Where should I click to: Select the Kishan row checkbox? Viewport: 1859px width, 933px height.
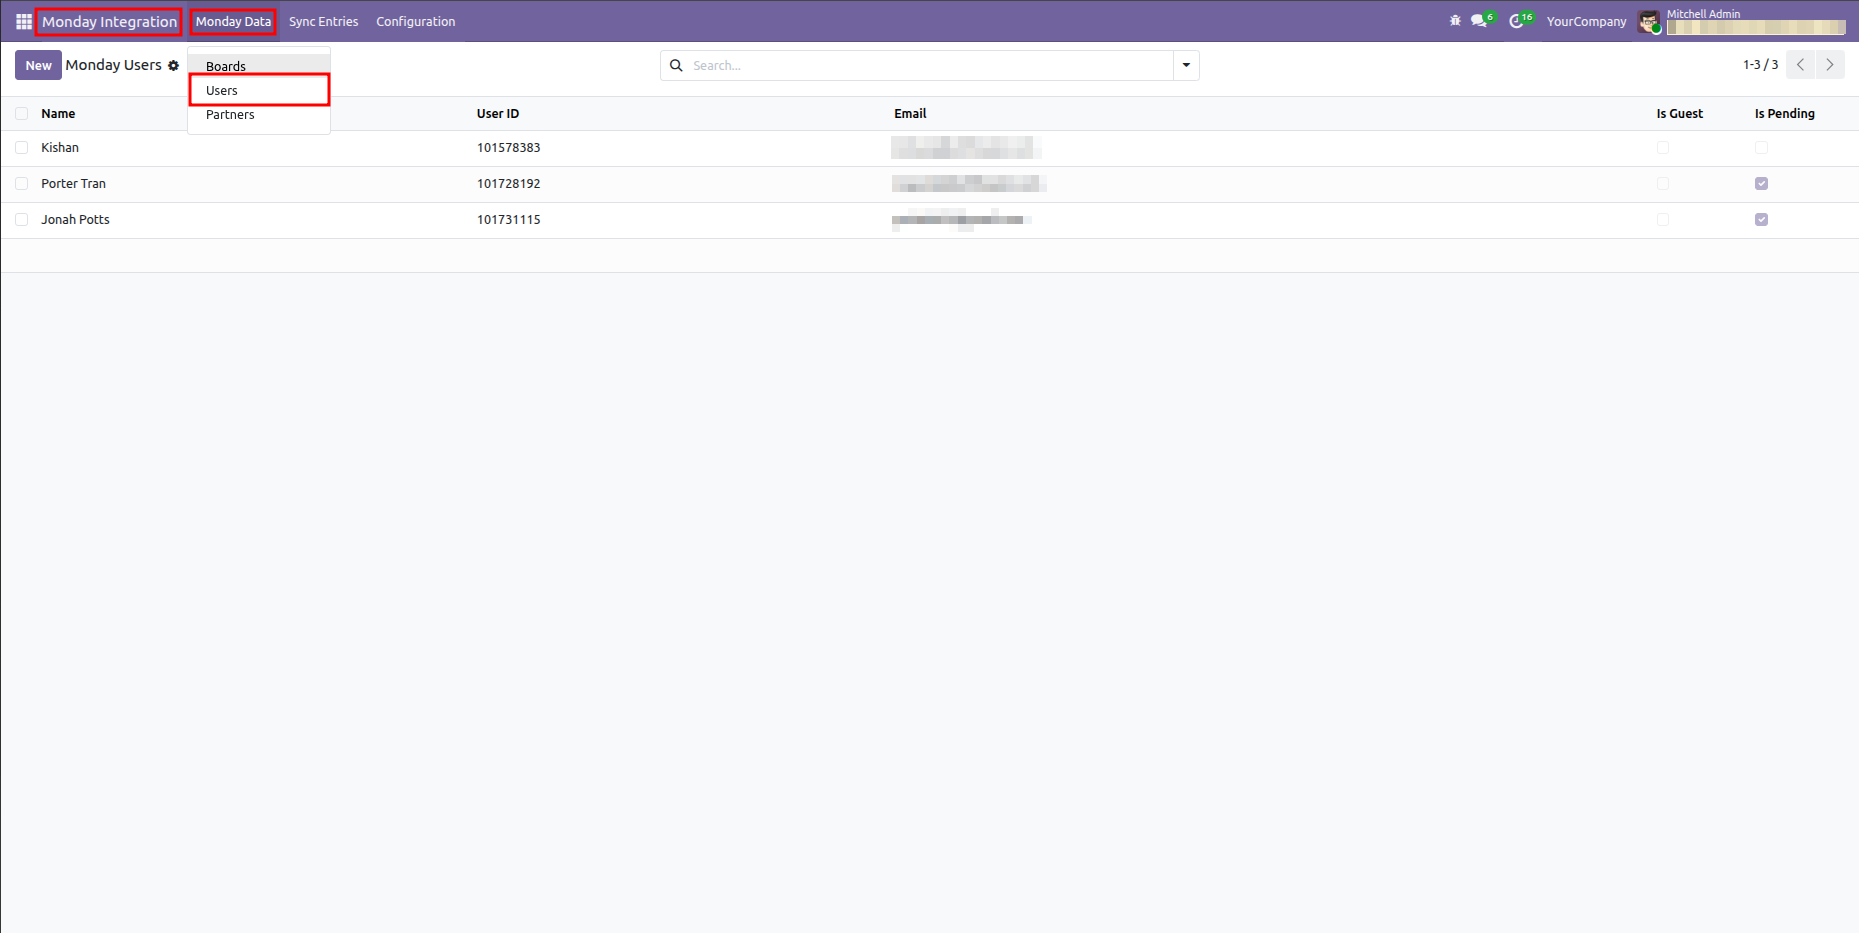[22, 148]
